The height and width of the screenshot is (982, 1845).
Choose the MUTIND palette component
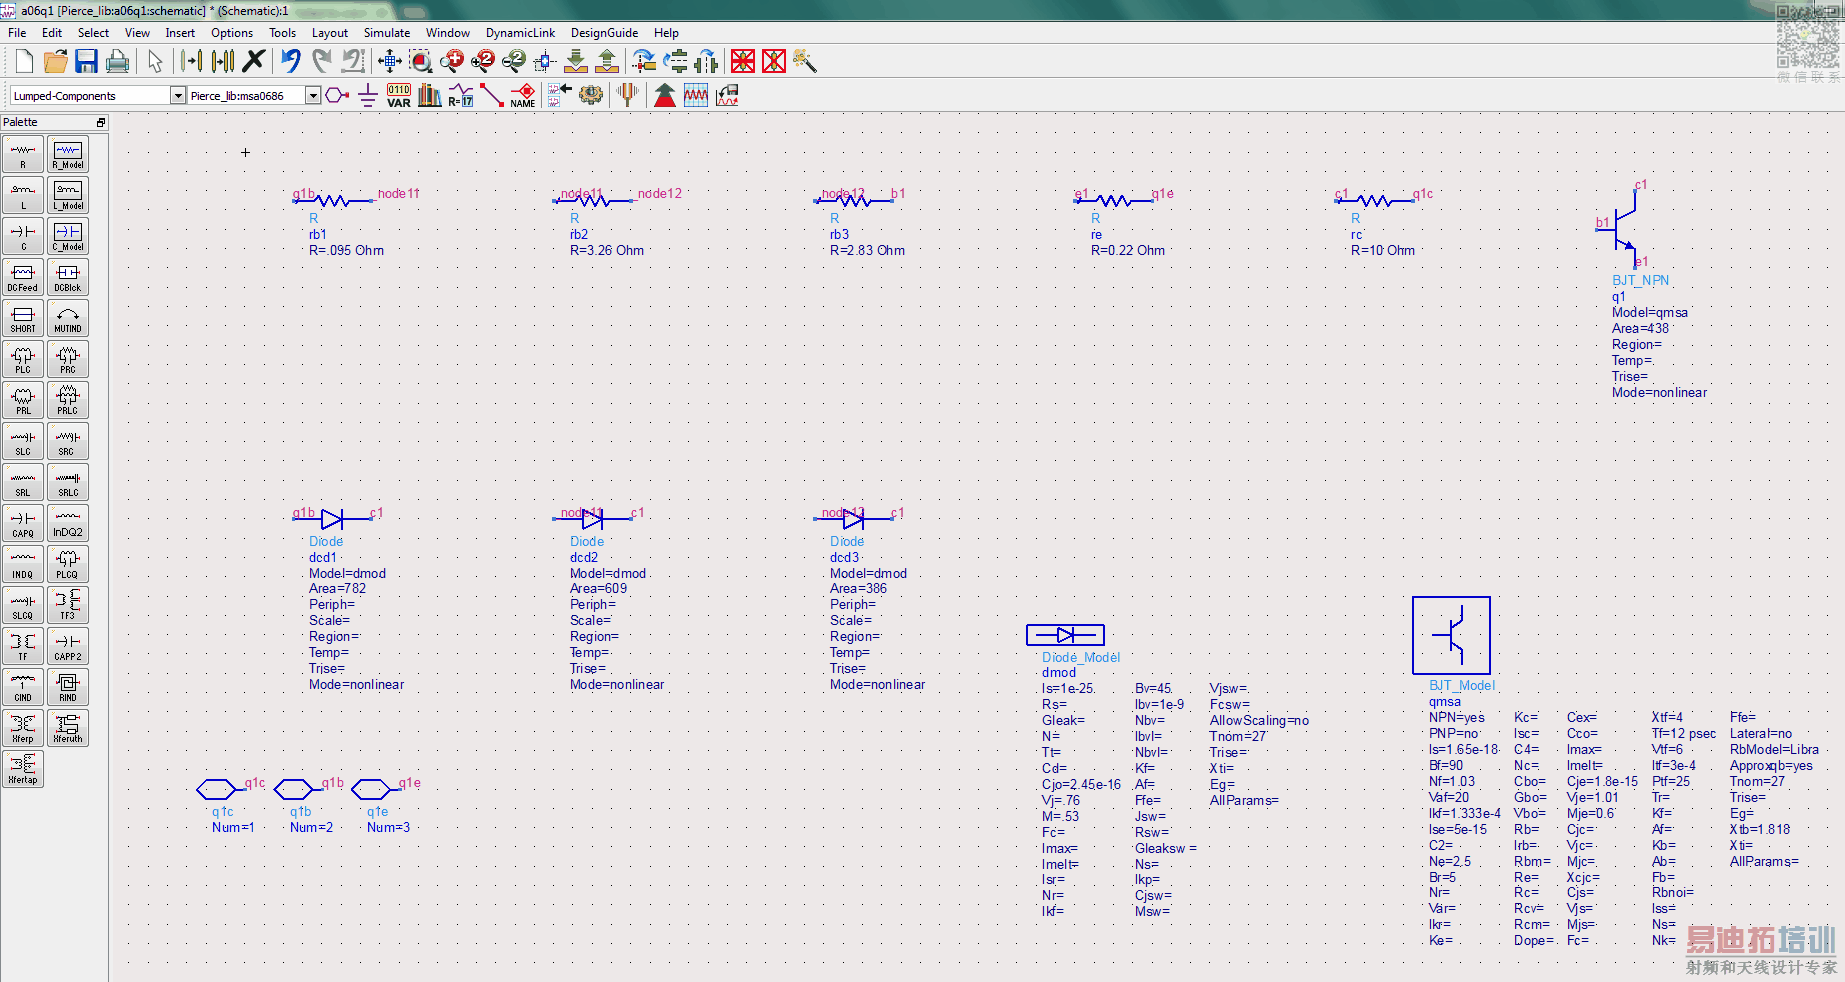coord(68,318)
